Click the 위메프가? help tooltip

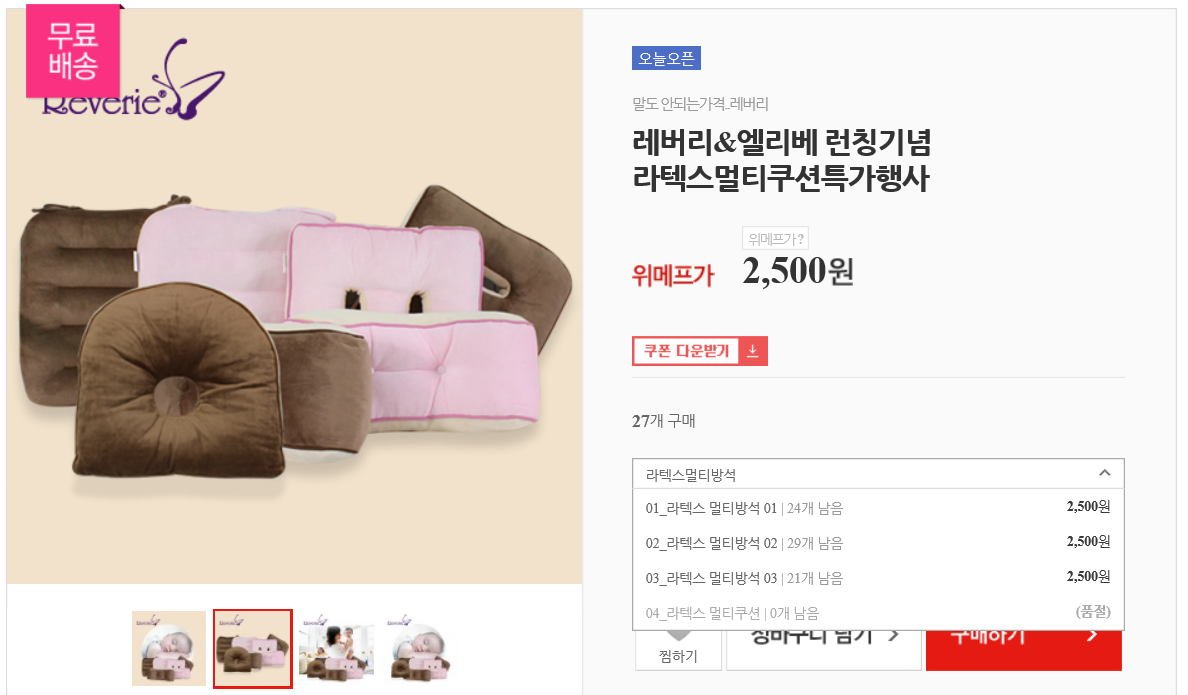(x=776, y=238)
